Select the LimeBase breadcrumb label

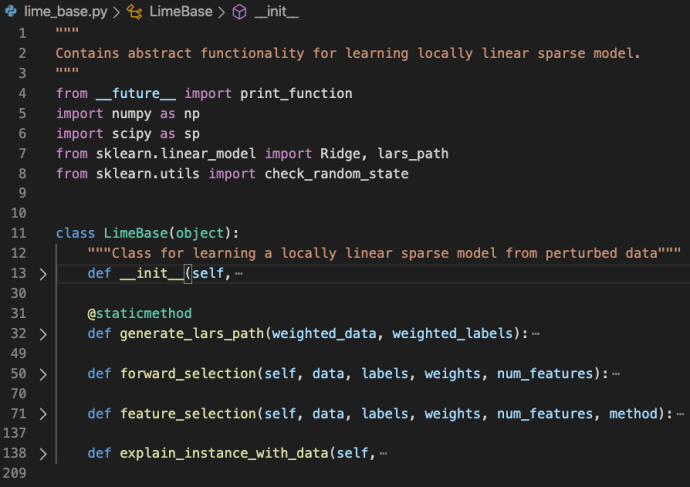(180, 13)
